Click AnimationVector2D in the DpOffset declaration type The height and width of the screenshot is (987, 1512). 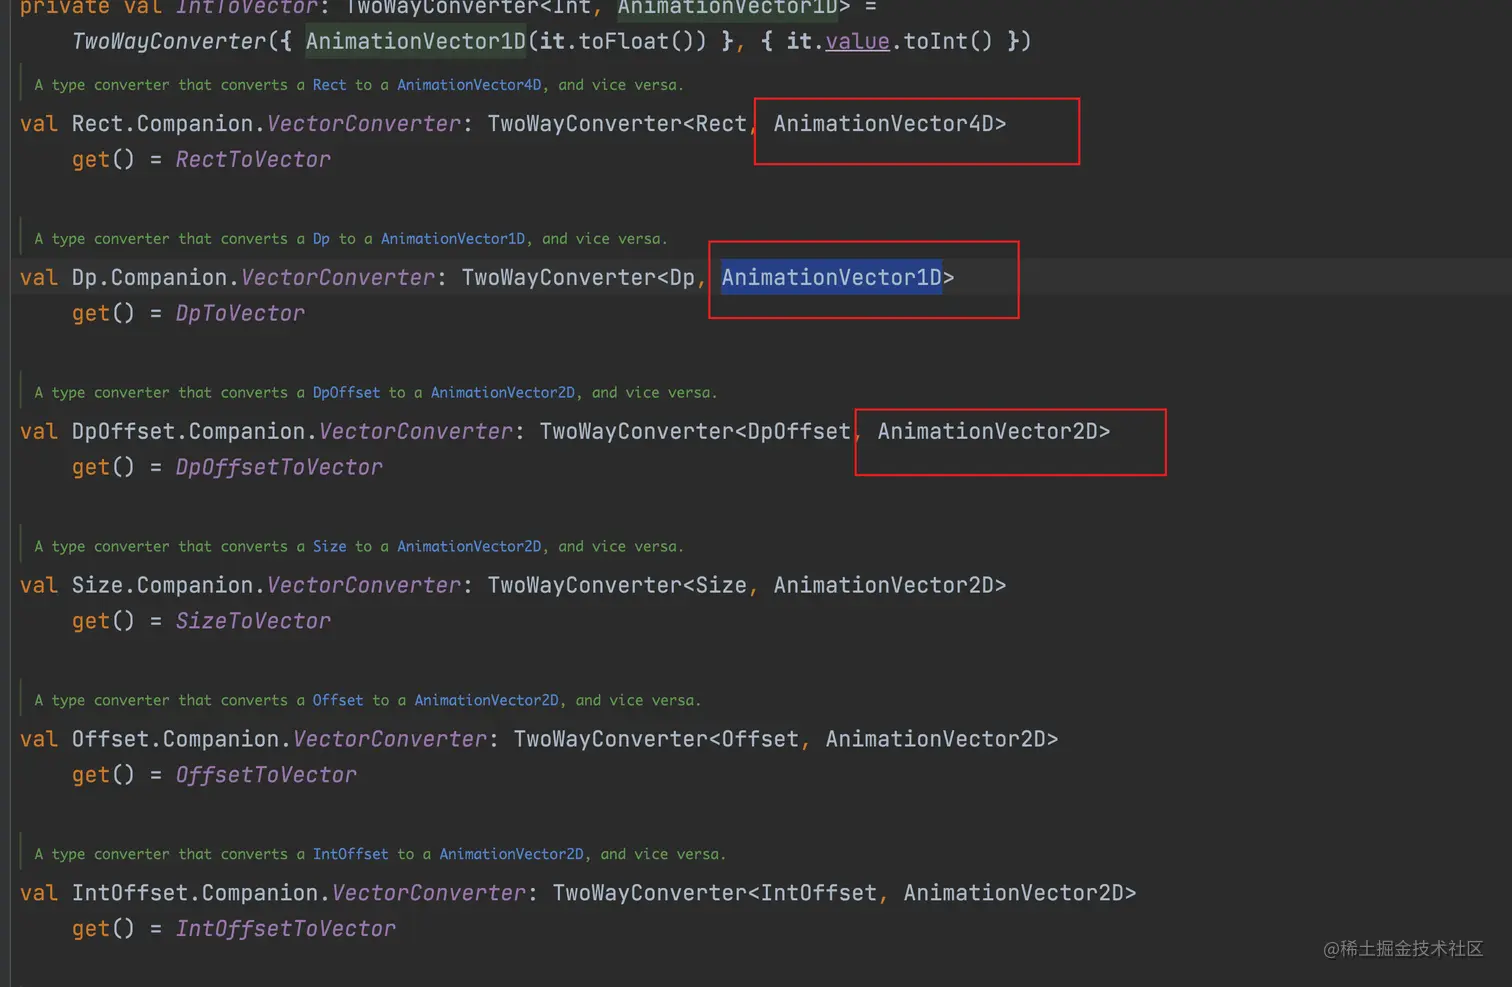click(988, 432)
